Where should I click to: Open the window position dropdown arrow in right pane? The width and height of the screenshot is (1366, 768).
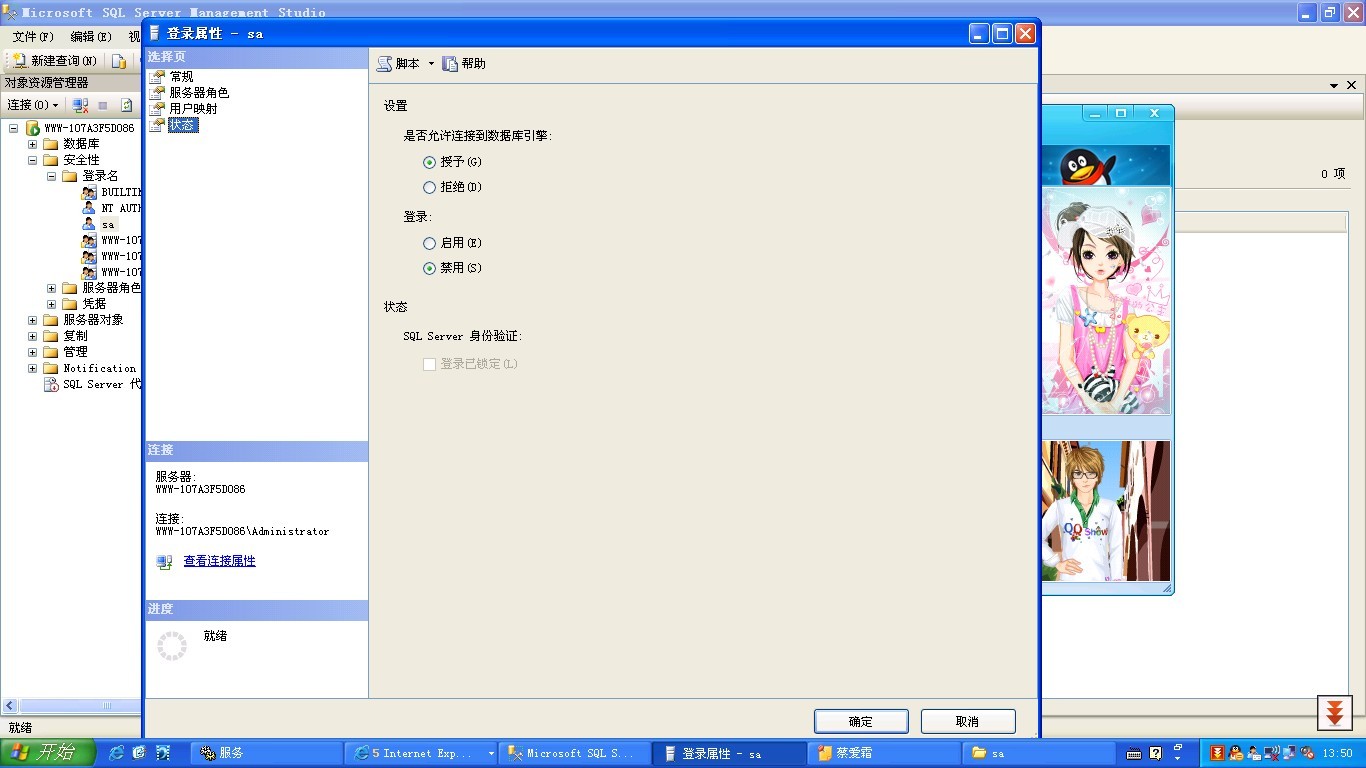[1334, 86]
